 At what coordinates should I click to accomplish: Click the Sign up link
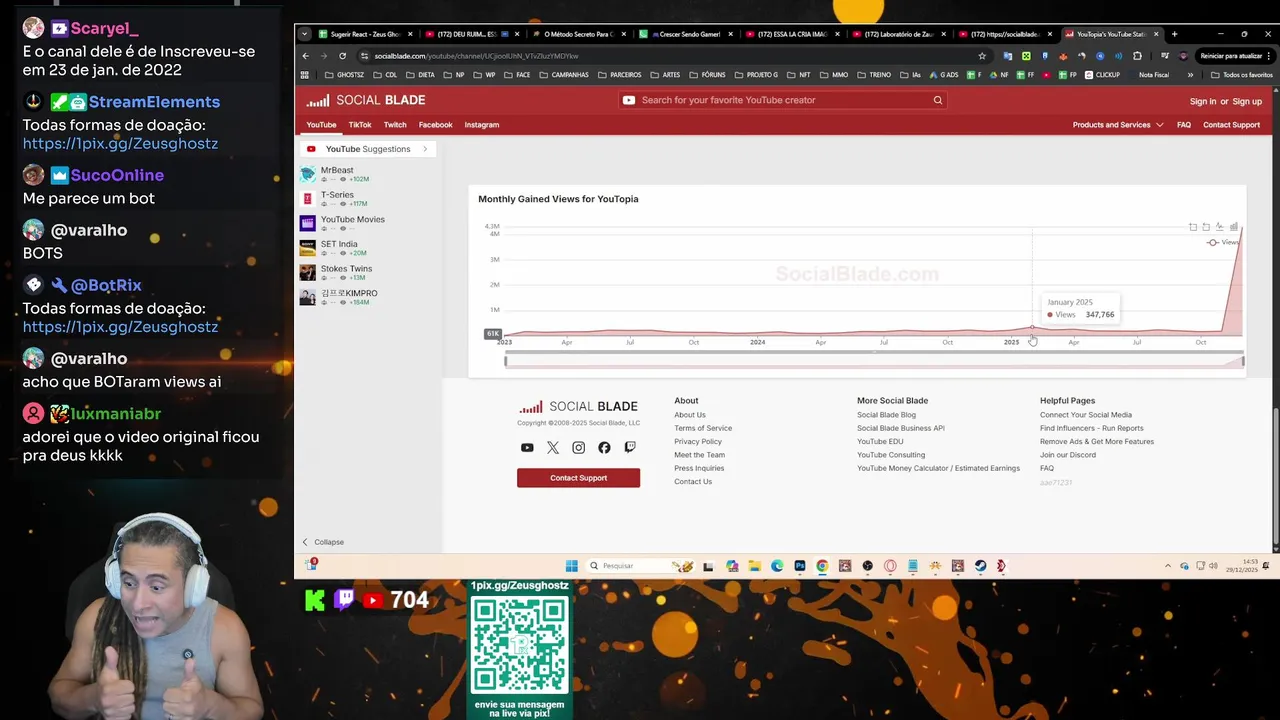coord(1247,101)
